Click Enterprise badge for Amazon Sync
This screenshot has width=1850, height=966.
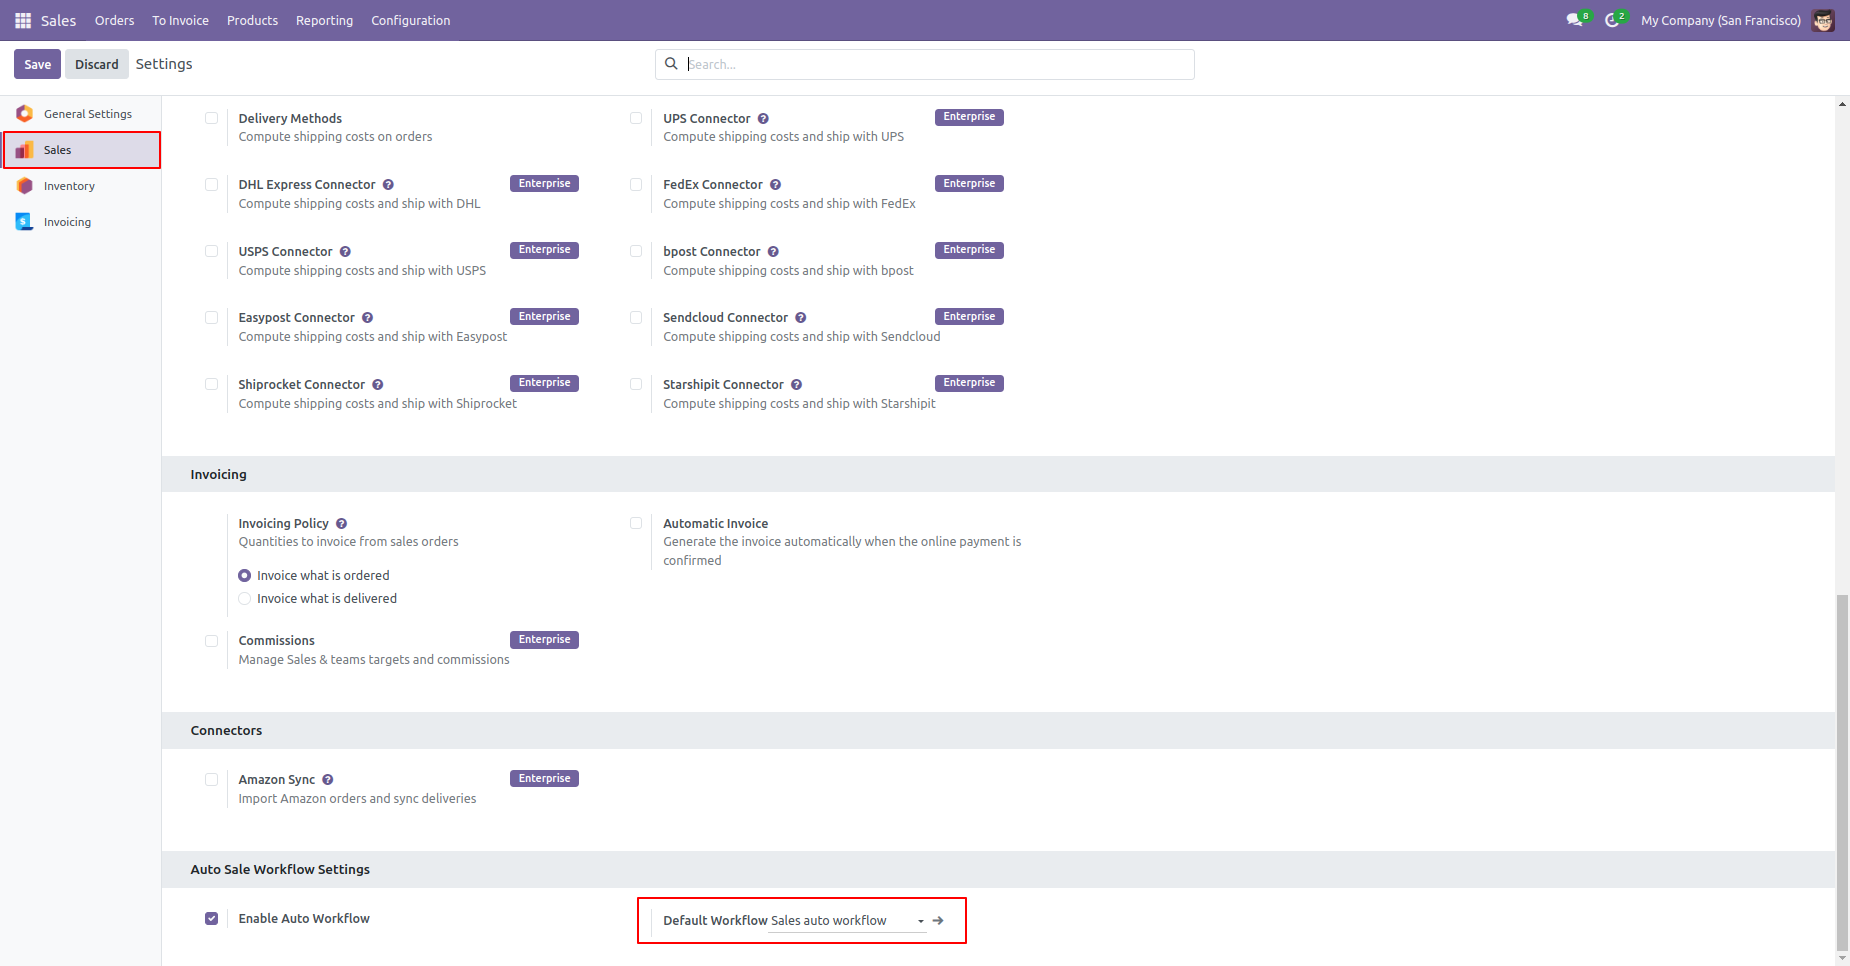(x=544, y=779)
